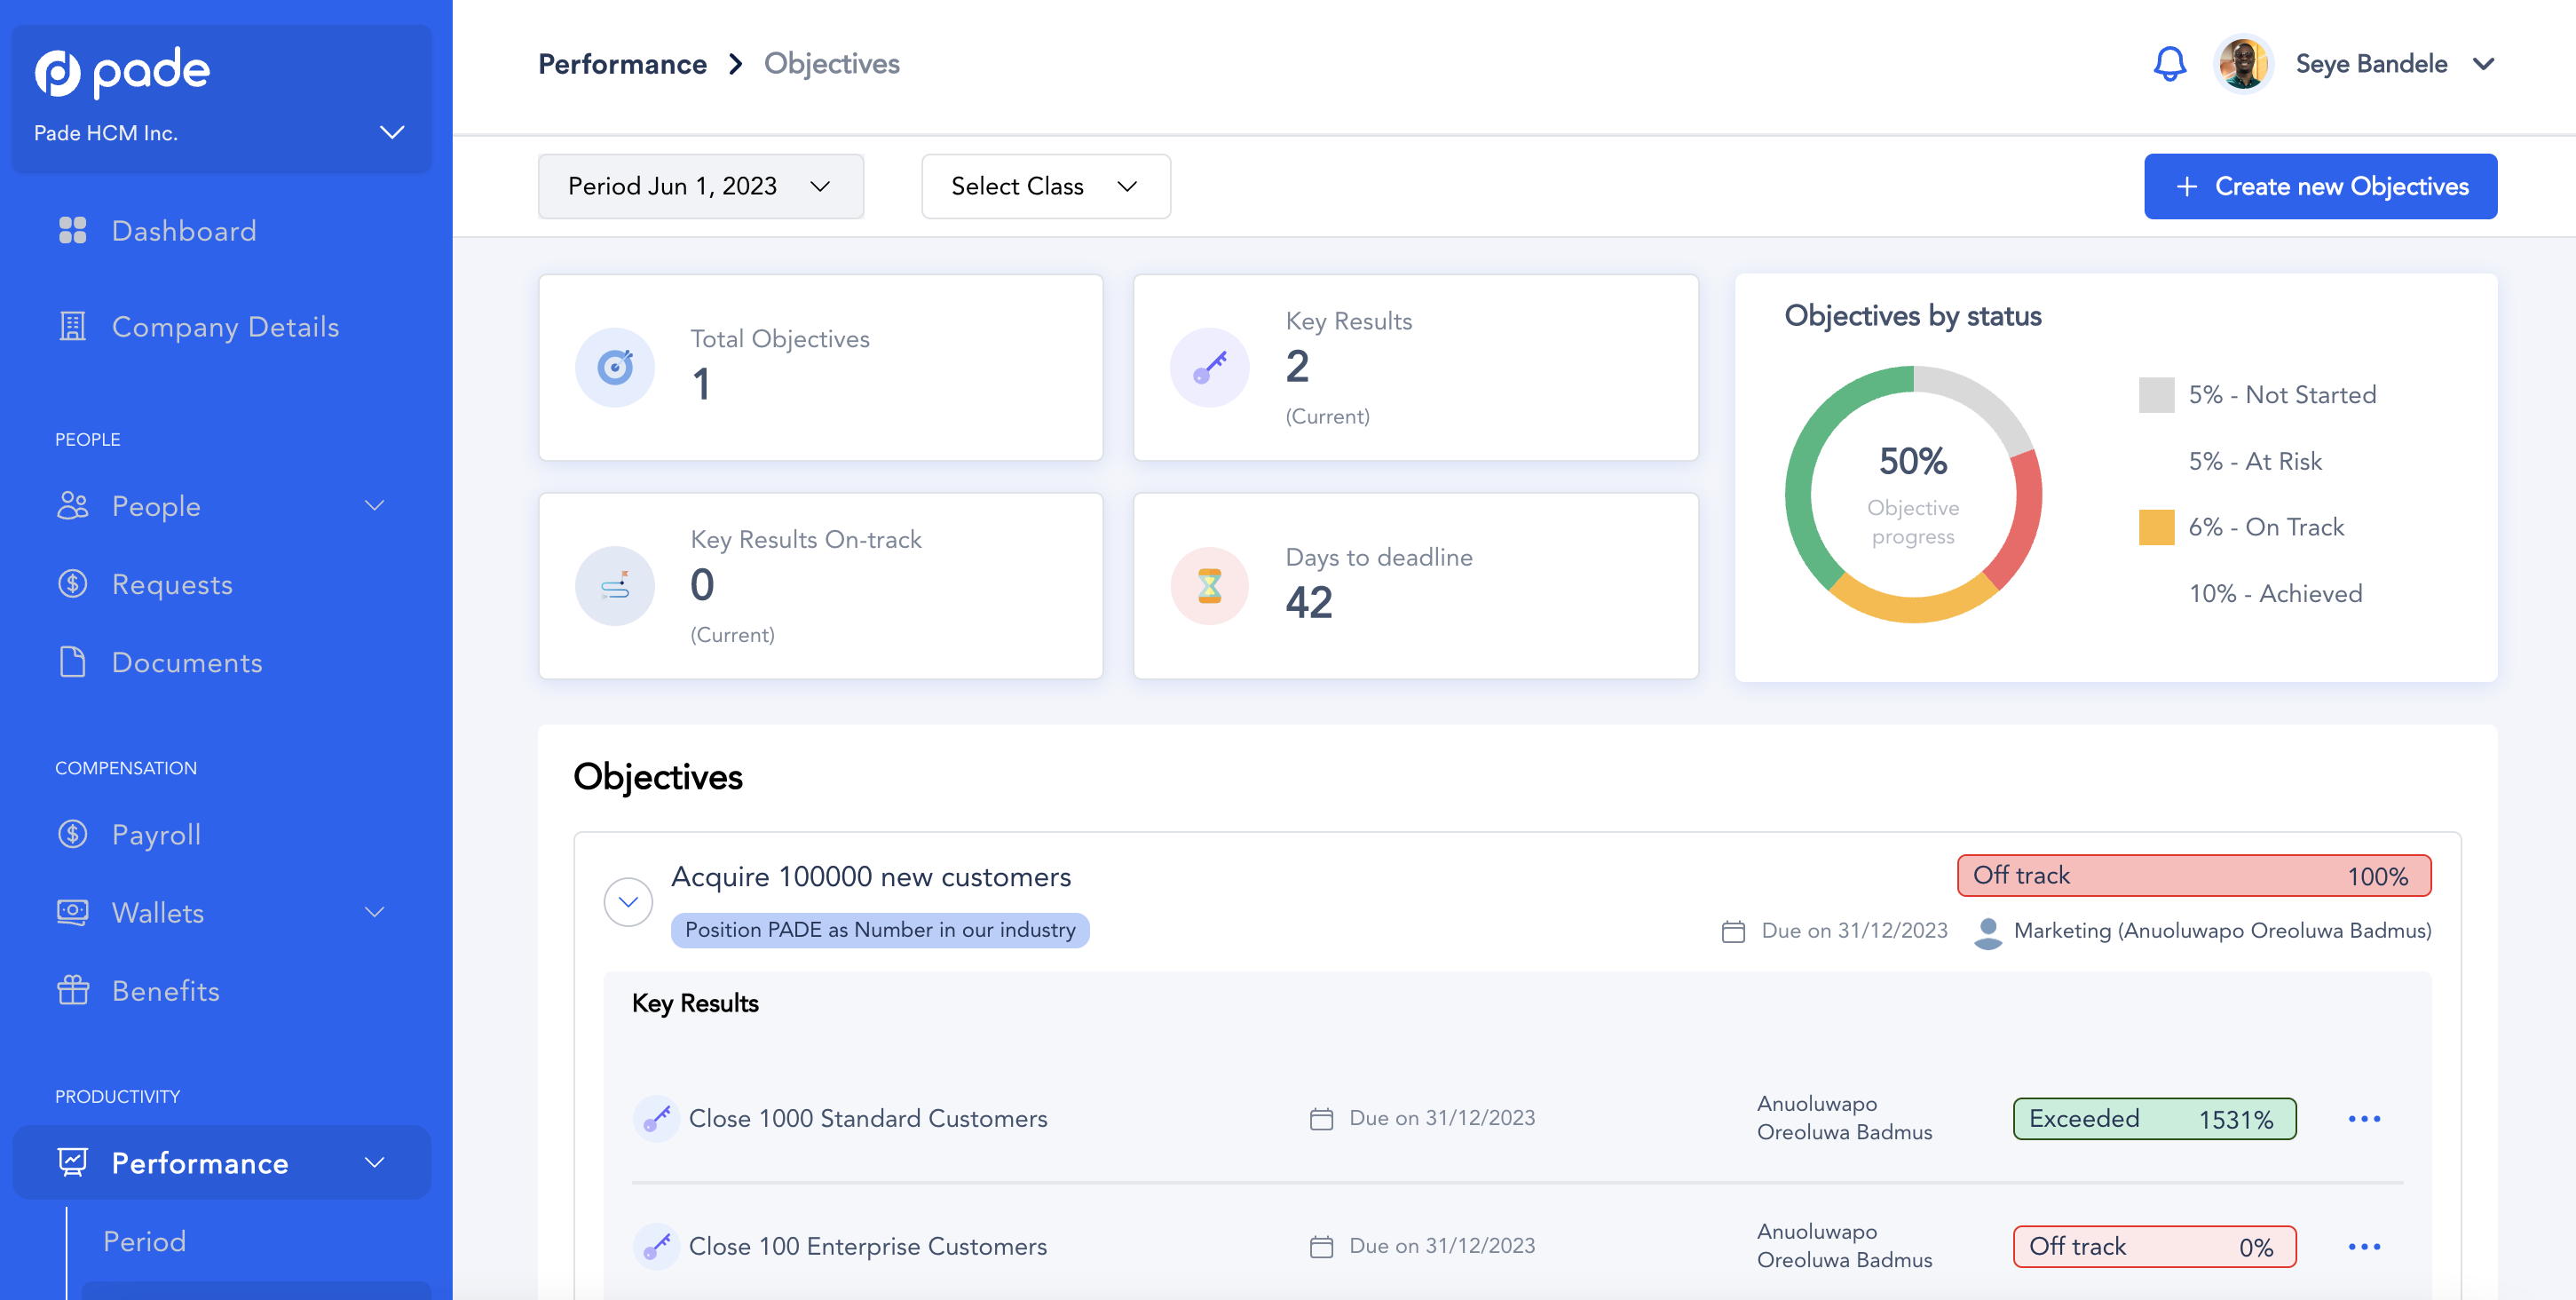Open the Select Class dropdown

[1045, 186]
